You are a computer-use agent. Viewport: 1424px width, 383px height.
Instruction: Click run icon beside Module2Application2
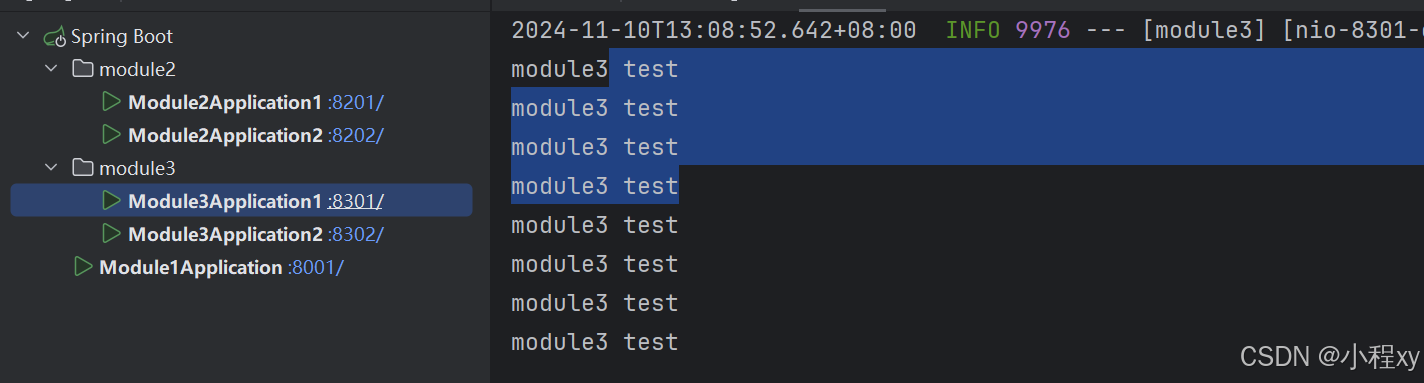(x=111, y=135)
